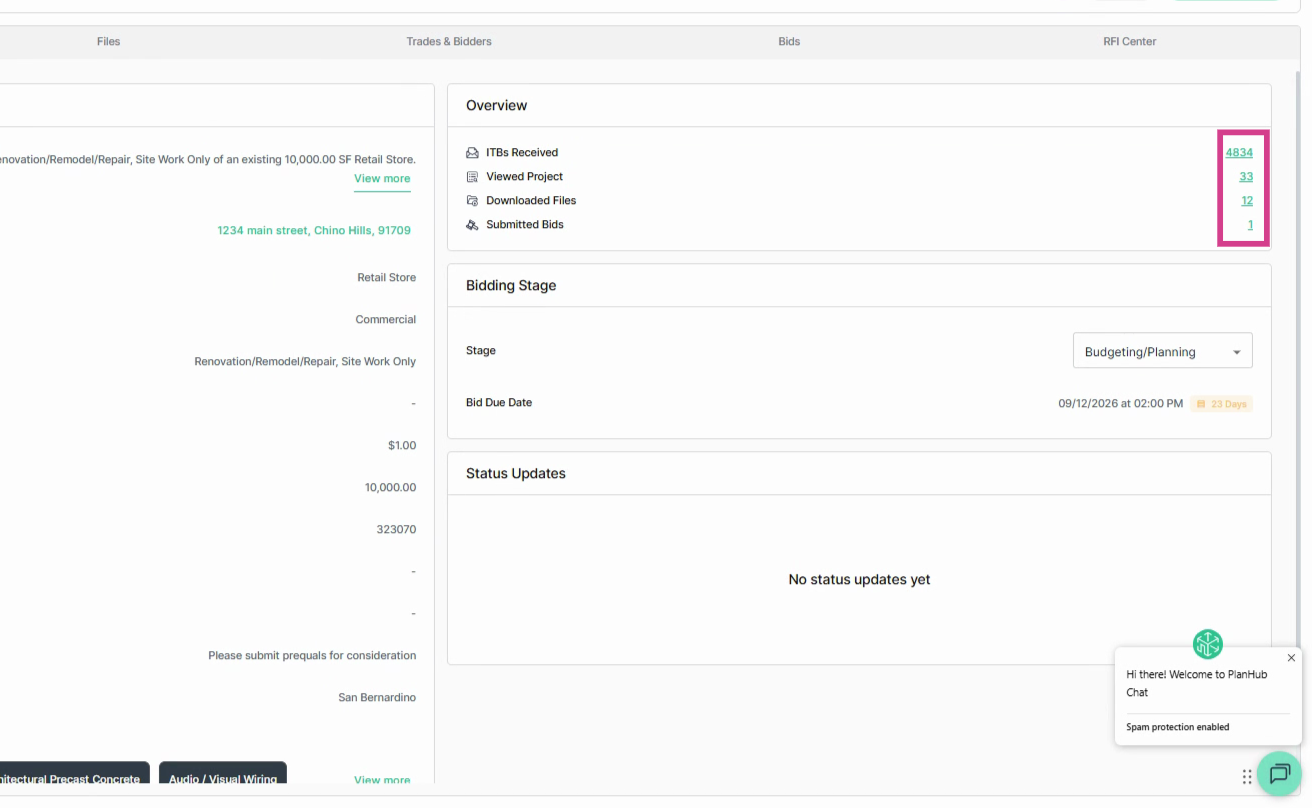Click the Downloaded Files icon
This screenshot has height=808, width=1312.
click(x=473, y=201)
